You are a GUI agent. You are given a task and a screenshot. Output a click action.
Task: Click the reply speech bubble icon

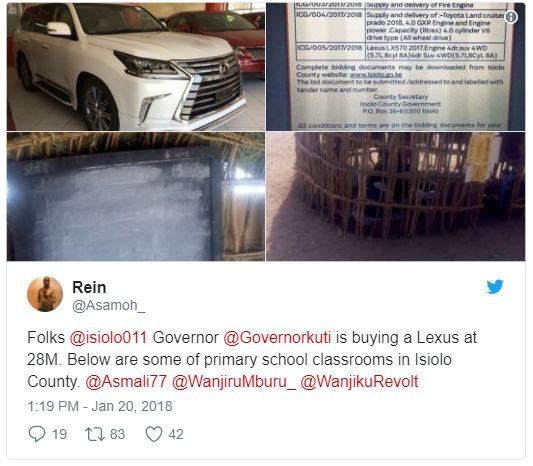click(x=37, y=434)
